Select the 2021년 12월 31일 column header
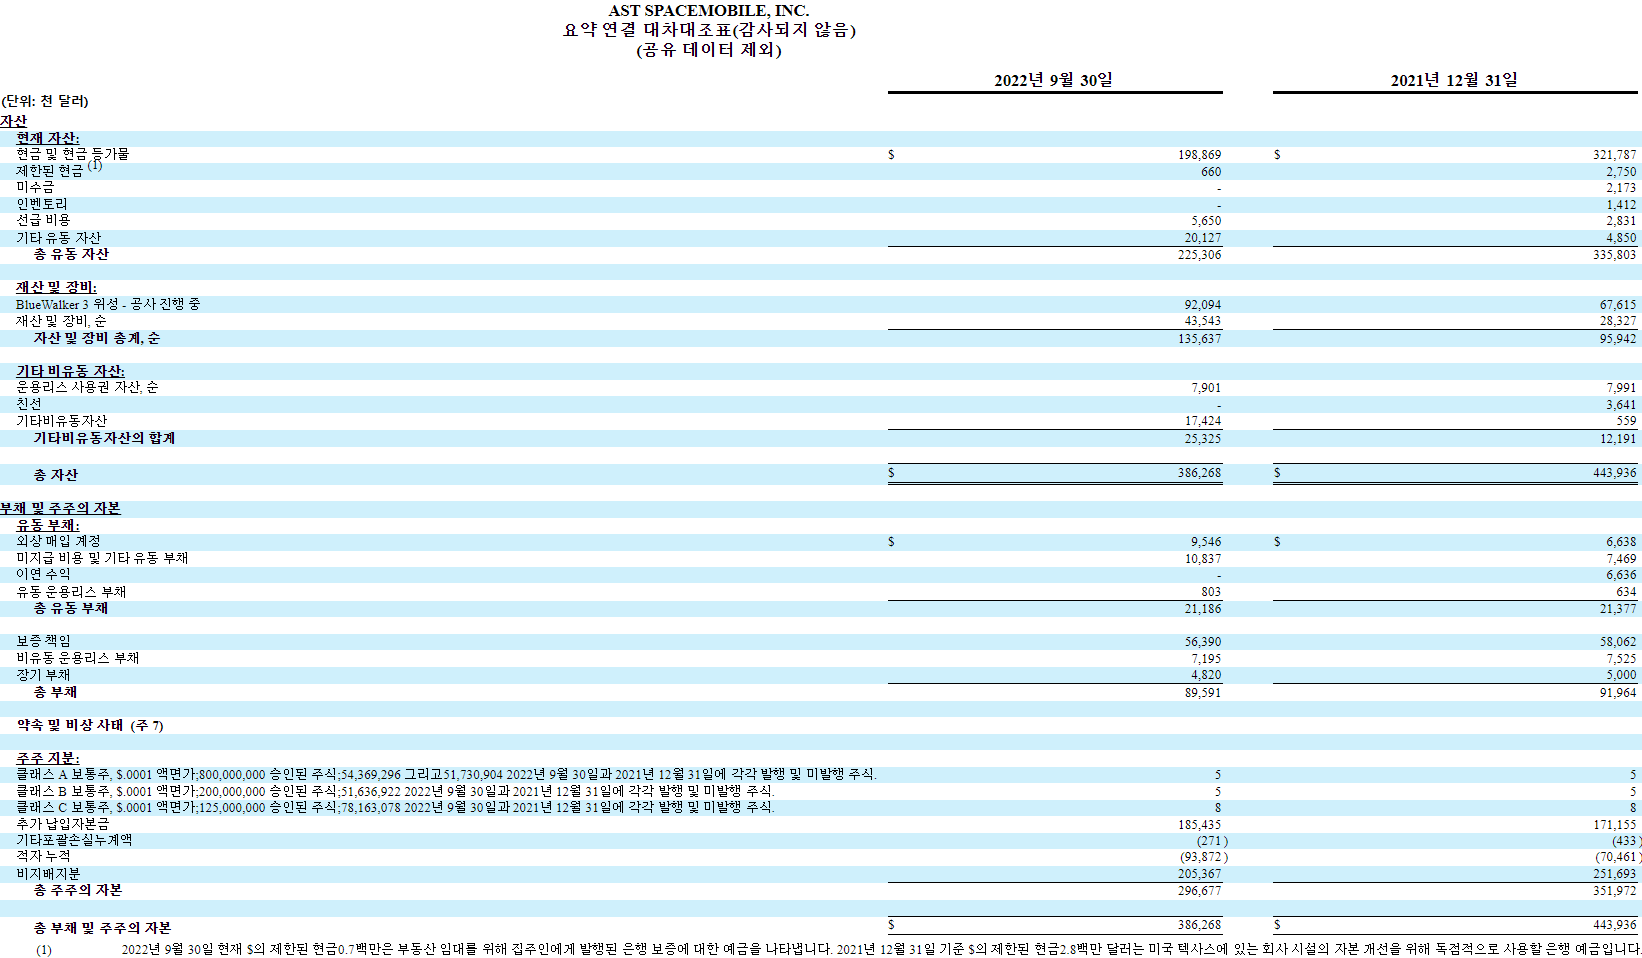Viewport: 1642px width, 958px height. [1454, 80]
